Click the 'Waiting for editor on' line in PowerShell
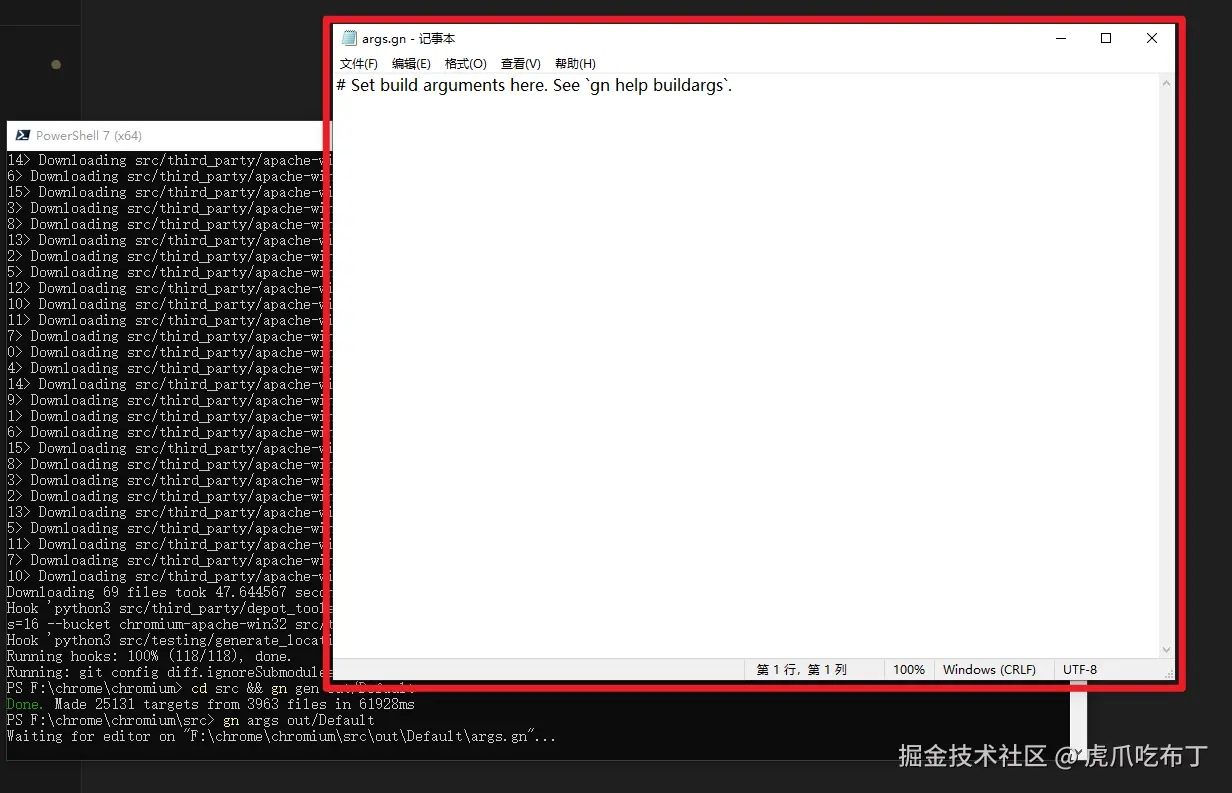1232x793 pixels. click(x=281, y=737)
